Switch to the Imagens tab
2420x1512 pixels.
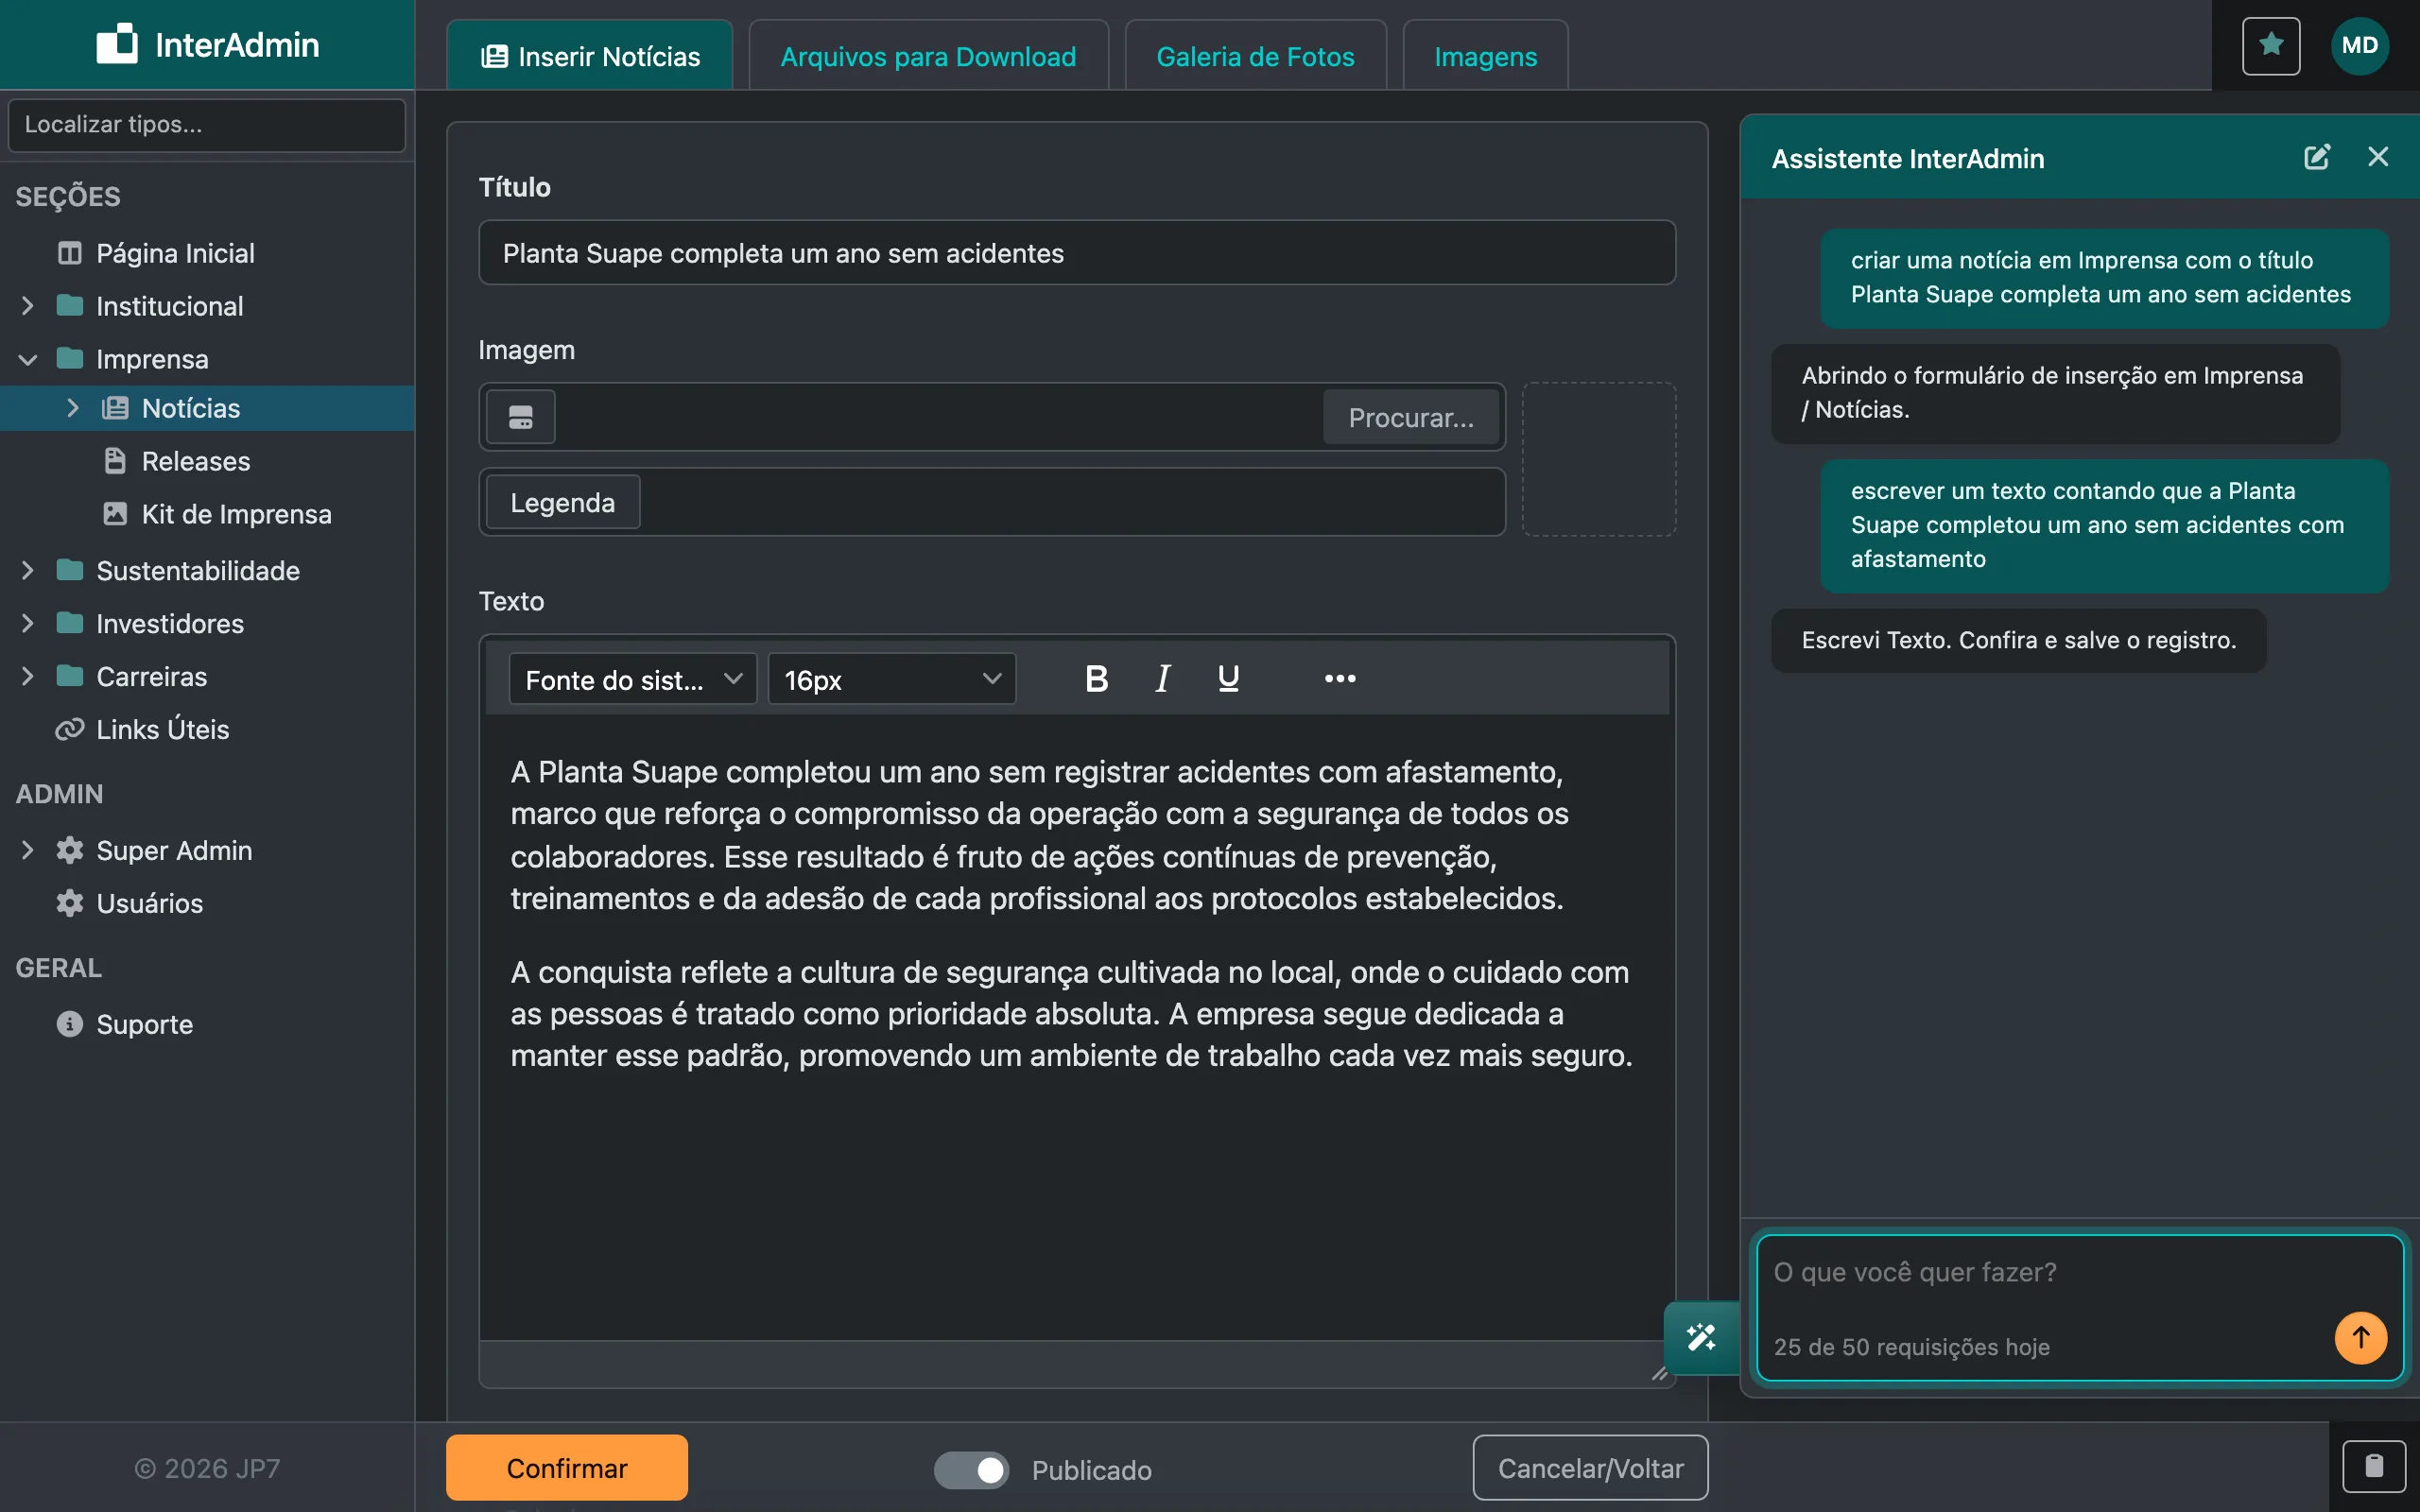pos(1485,56)
